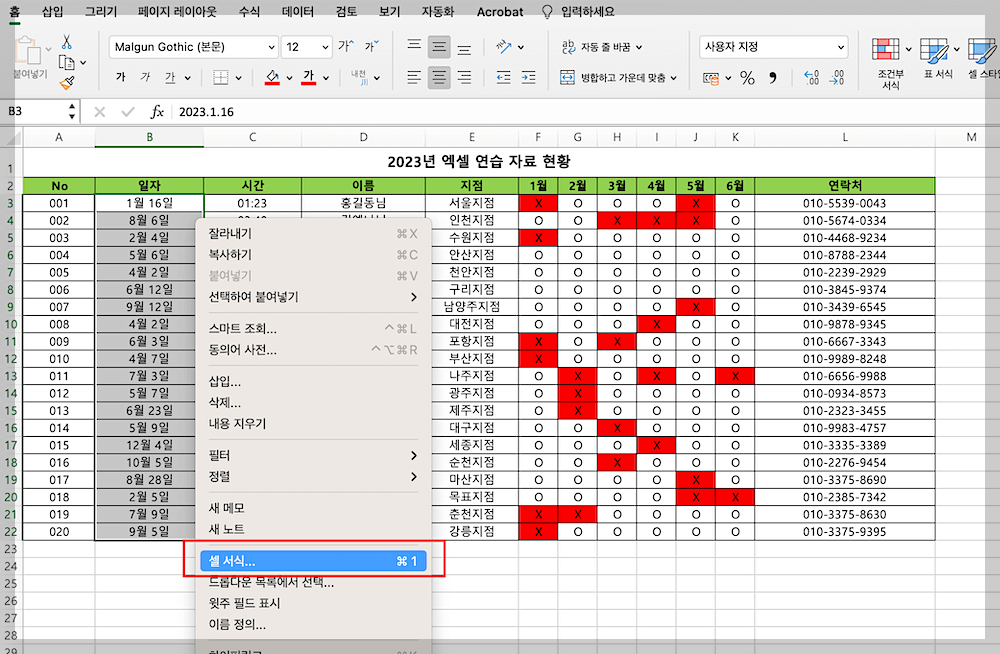Apply percent style number format

pos(748,77)
